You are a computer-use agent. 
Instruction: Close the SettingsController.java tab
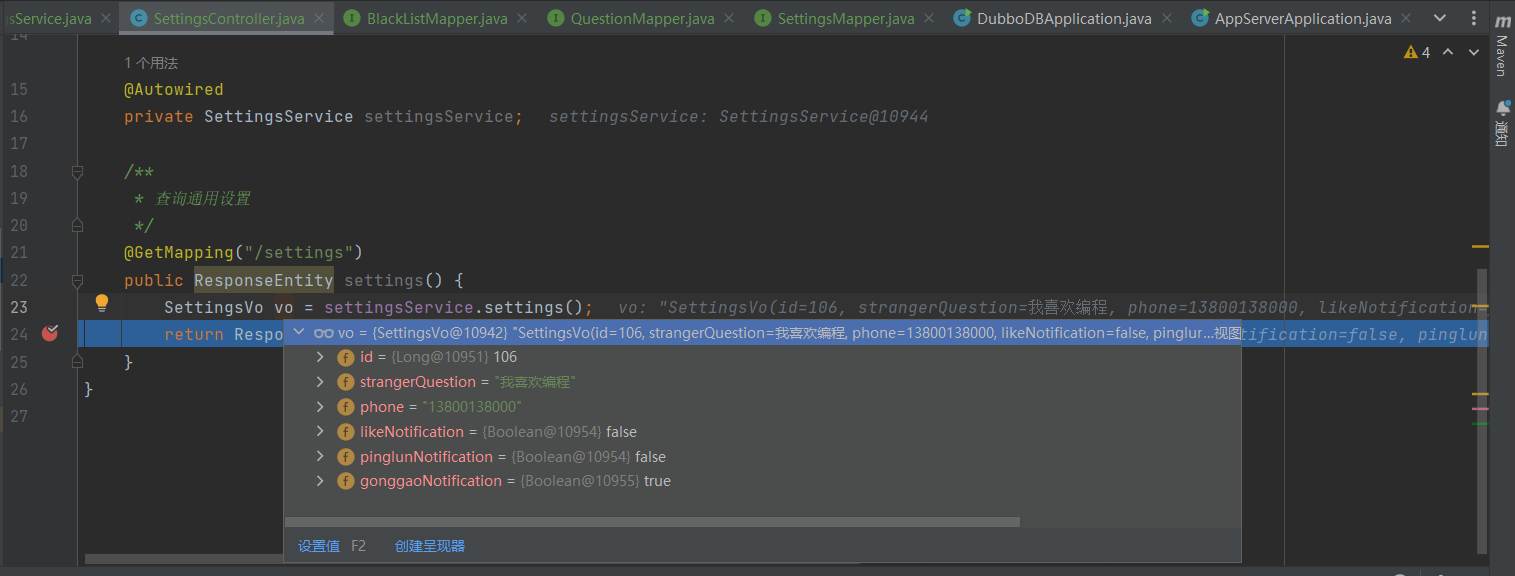(x=319, y=18)
